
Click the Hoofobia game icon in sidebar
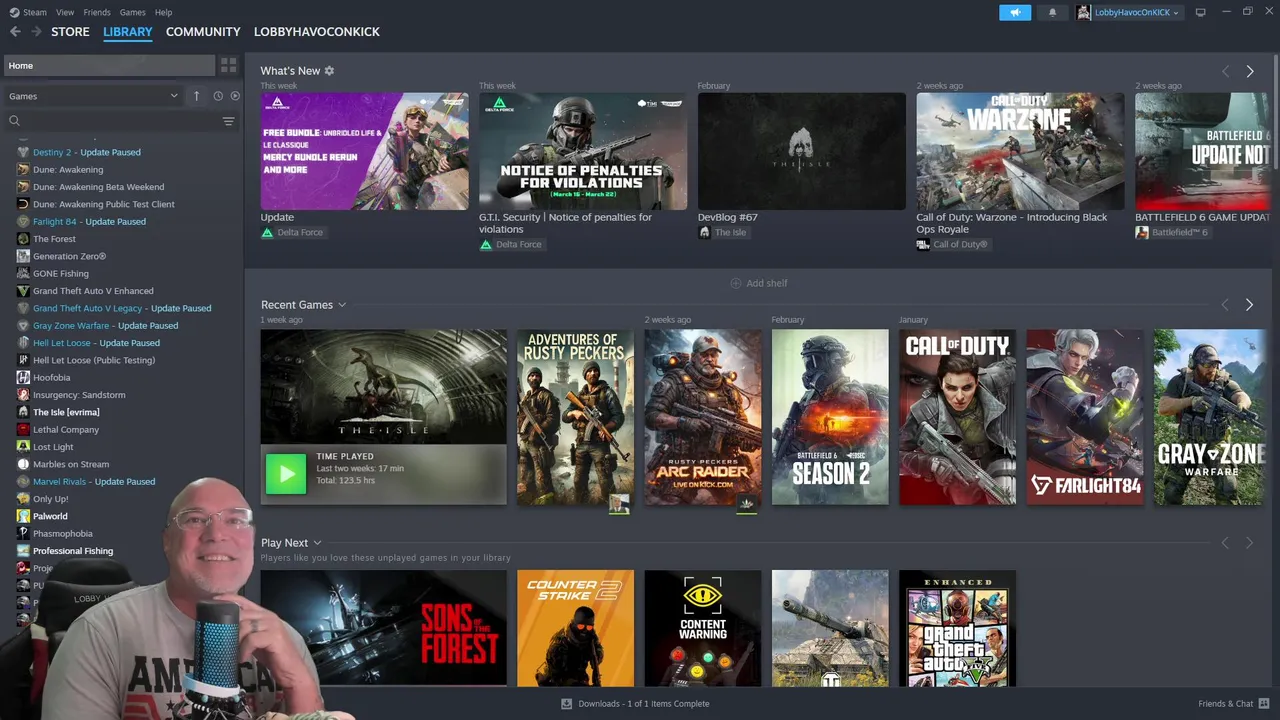(x=23, y=377)
